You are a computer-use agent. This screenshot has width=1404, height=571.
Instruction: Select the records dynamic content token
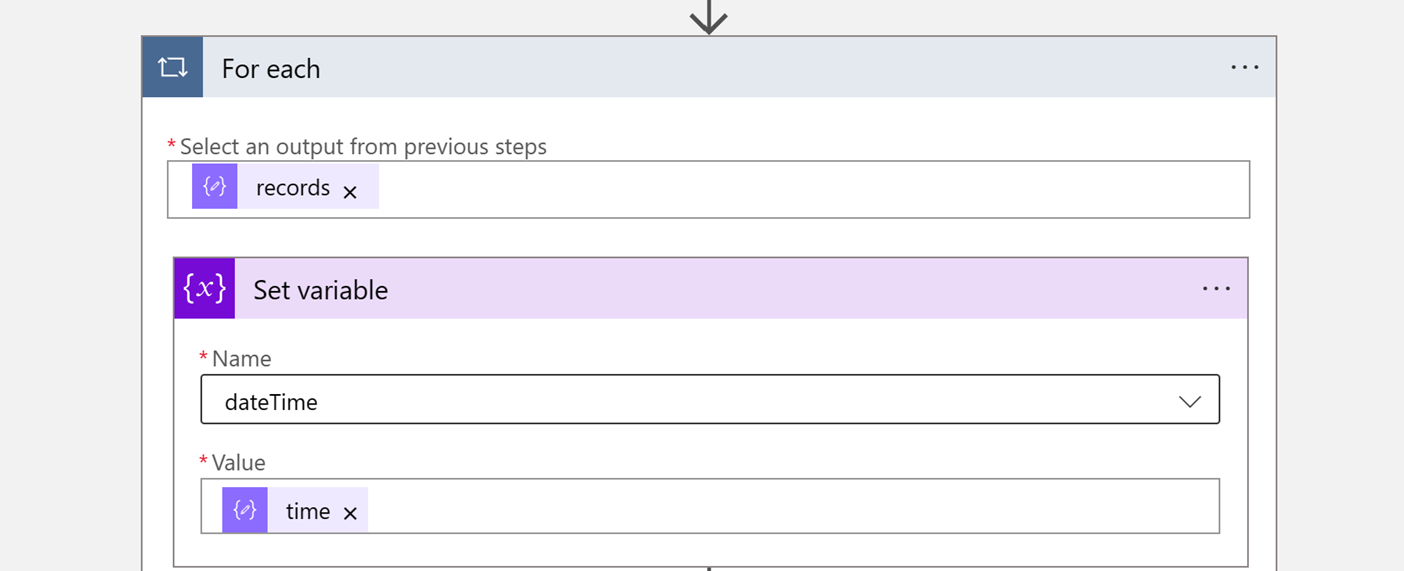pyautogui.click(x=293, y=188)
